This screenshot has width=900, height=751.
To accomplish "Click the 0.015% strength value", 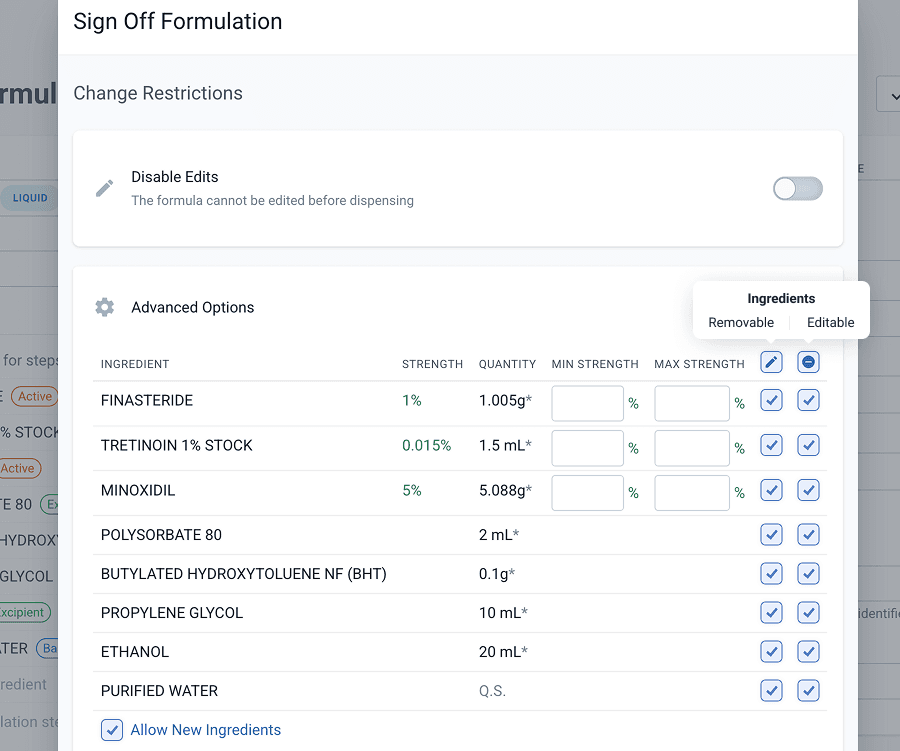I will click(x=426, y=445).
